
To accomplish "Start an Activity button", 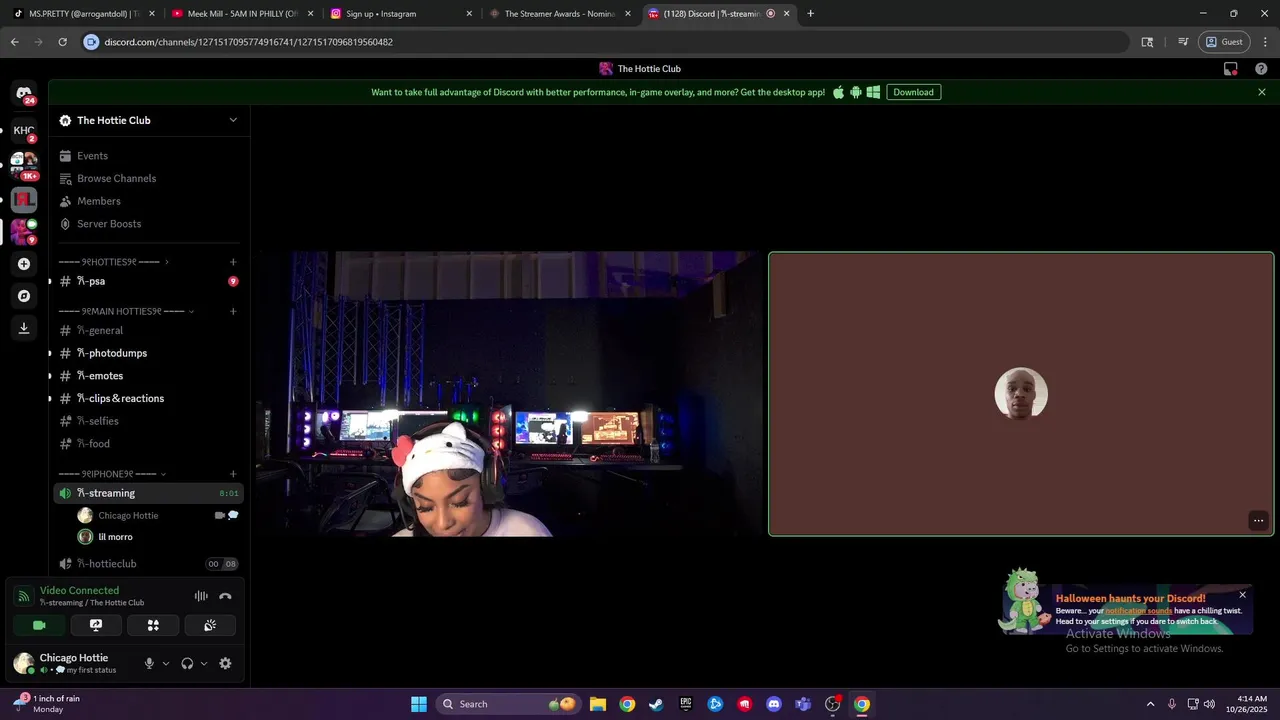I will coord(153,625).
